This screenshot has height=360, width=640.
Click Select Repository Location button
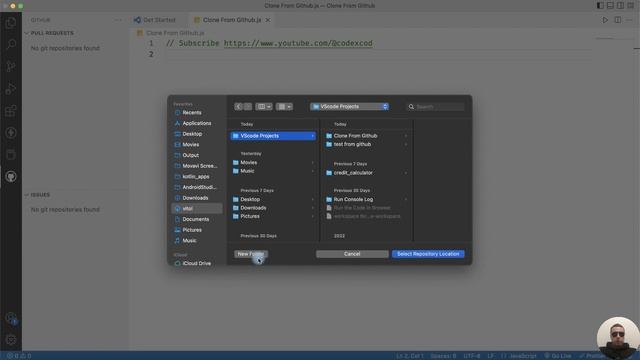(428, 254)
